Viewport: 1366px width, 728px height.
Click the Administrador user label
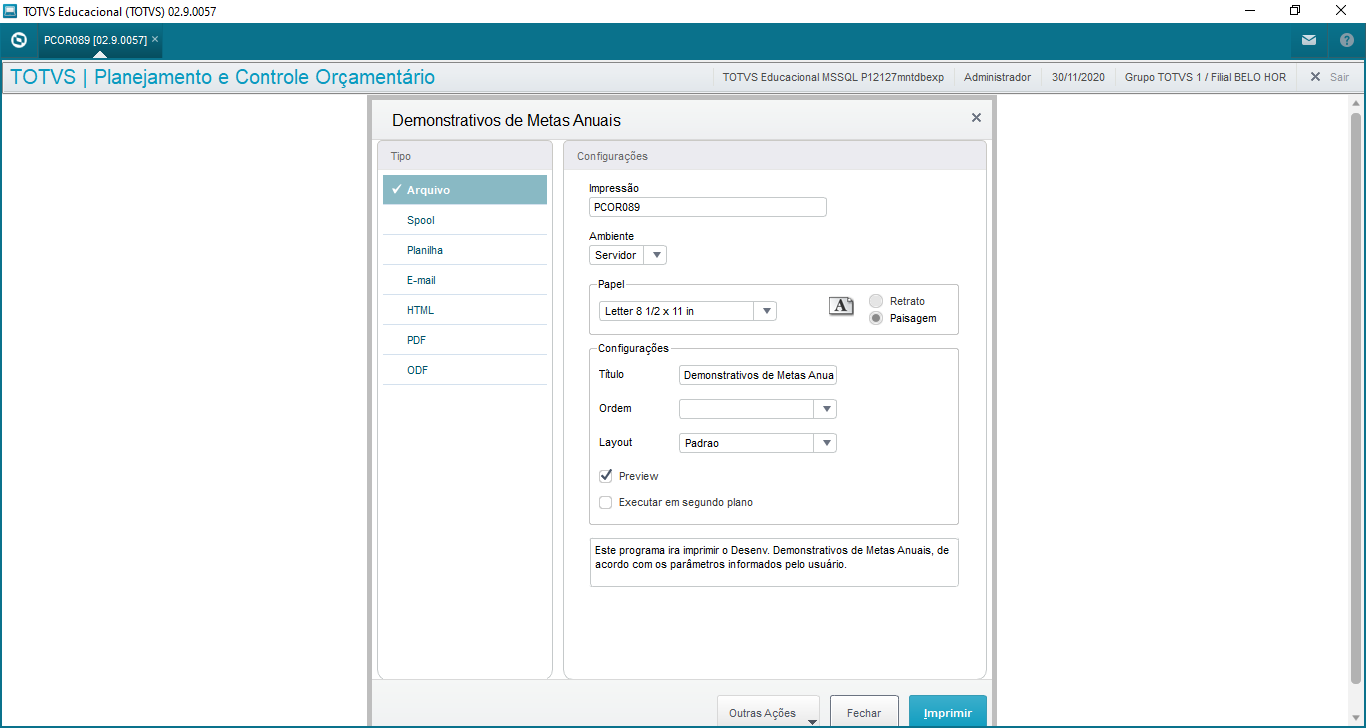click(997, 77)
